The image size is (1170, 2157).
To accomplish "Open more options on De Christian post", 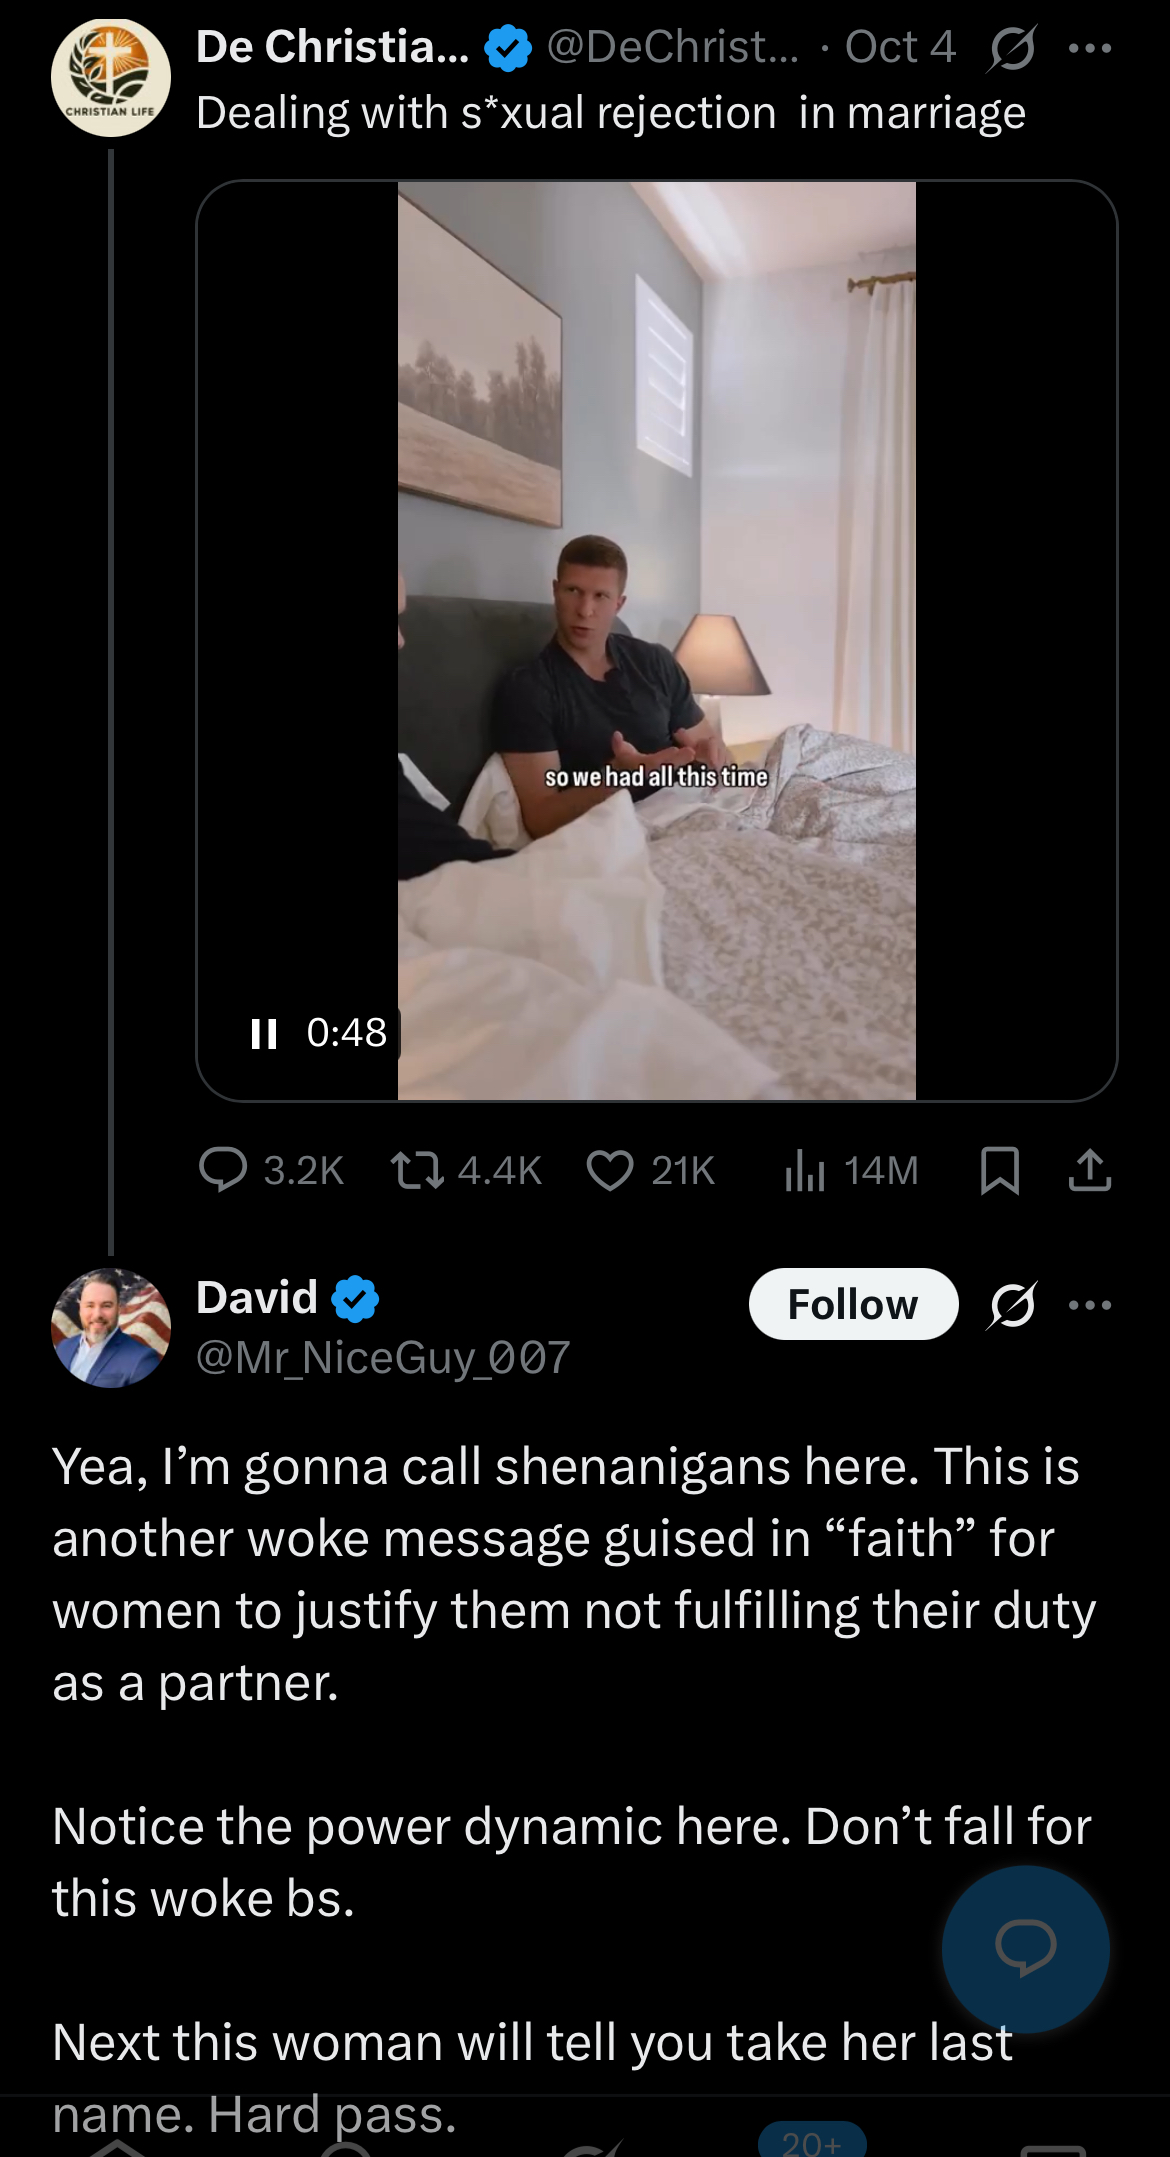I will 1090,48.
